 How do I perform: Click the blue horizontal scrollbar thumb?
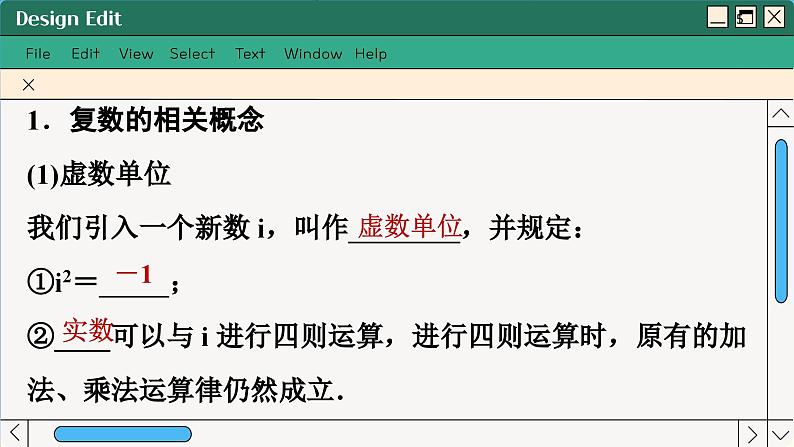pos(122,434)
